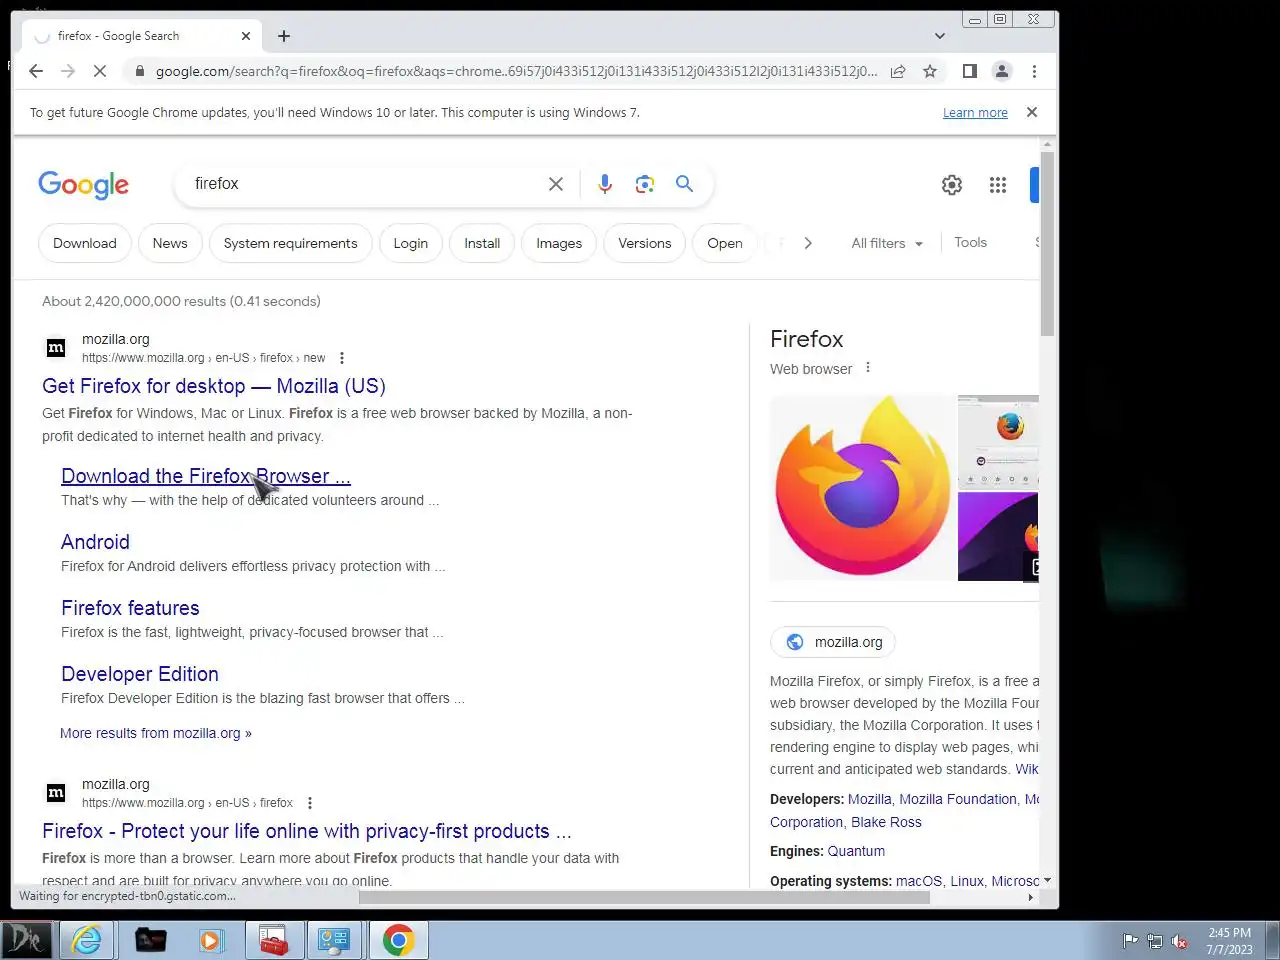Viewport: 1280px width, 960px height.
Task: Select the Install filter chip
Action: [482, 243]
